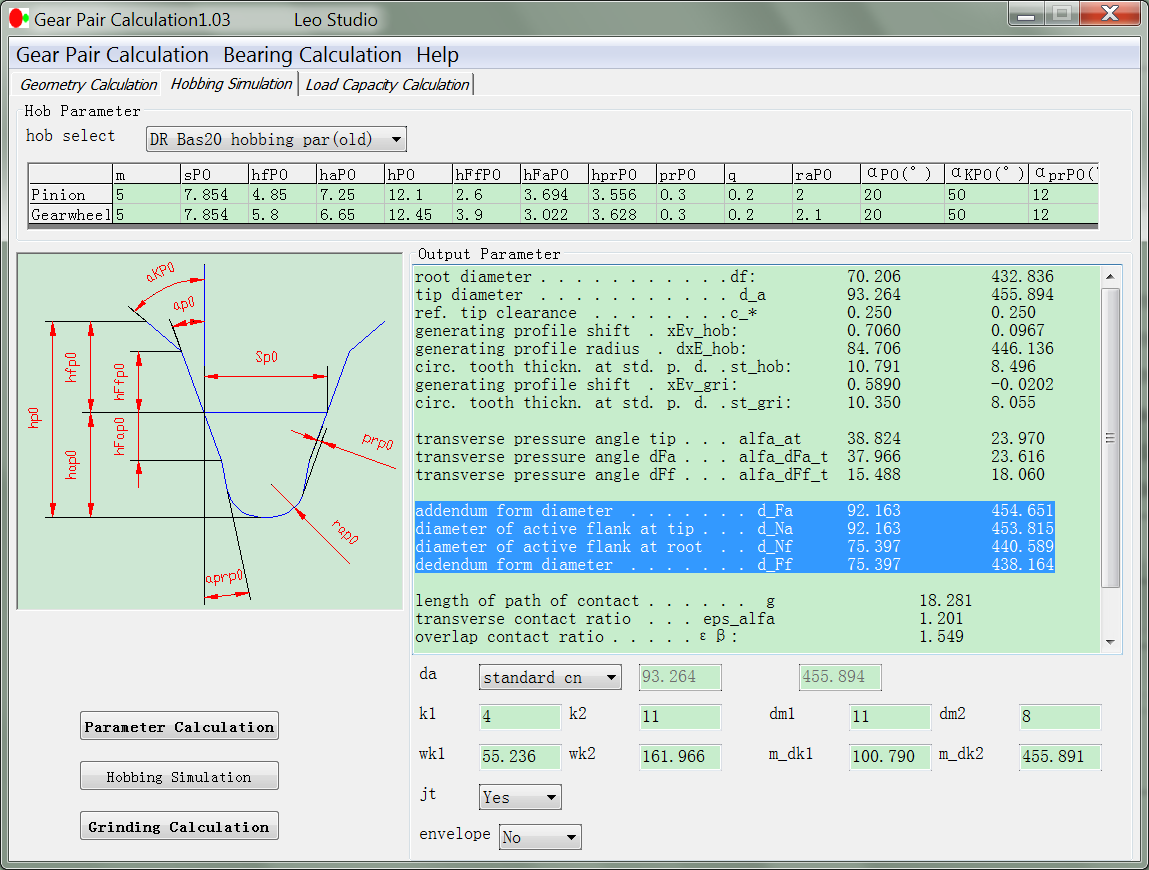Click the Grinding Calculation button
The height and width of the screenshot is (870, 1149).
point(179,826)
